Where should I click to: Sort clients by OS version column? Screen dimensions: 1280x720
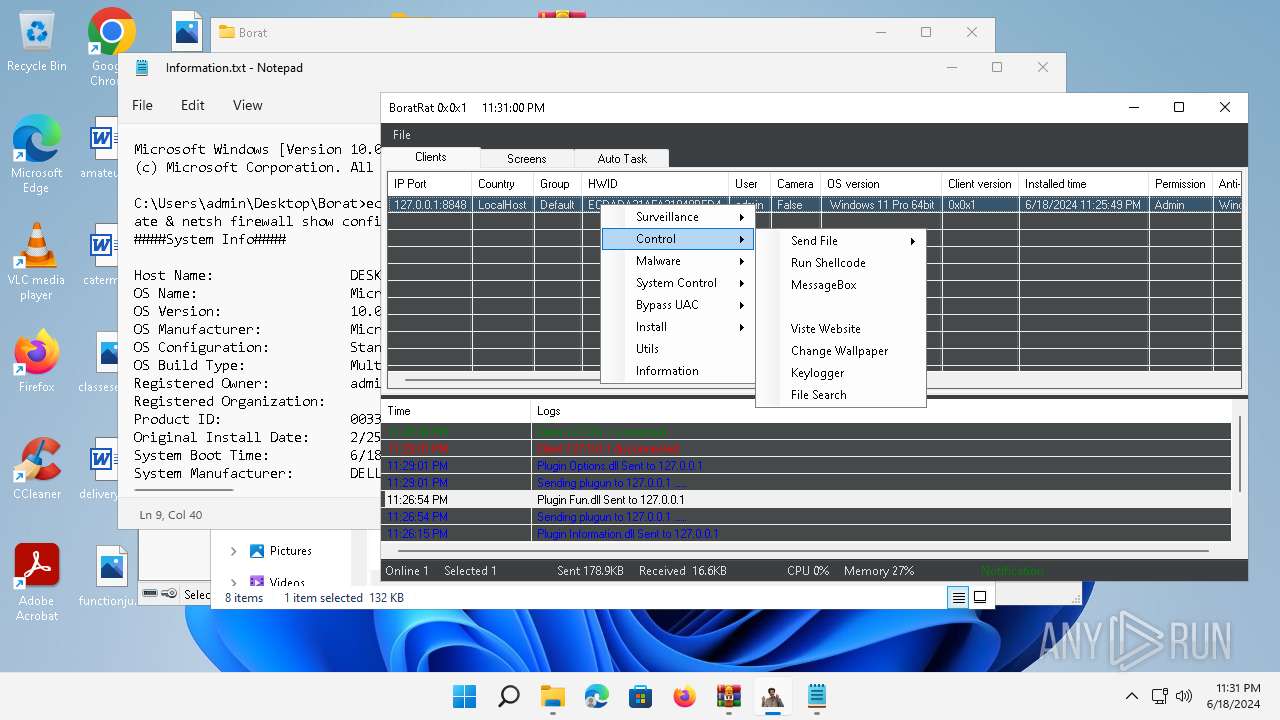coord(882,184)
